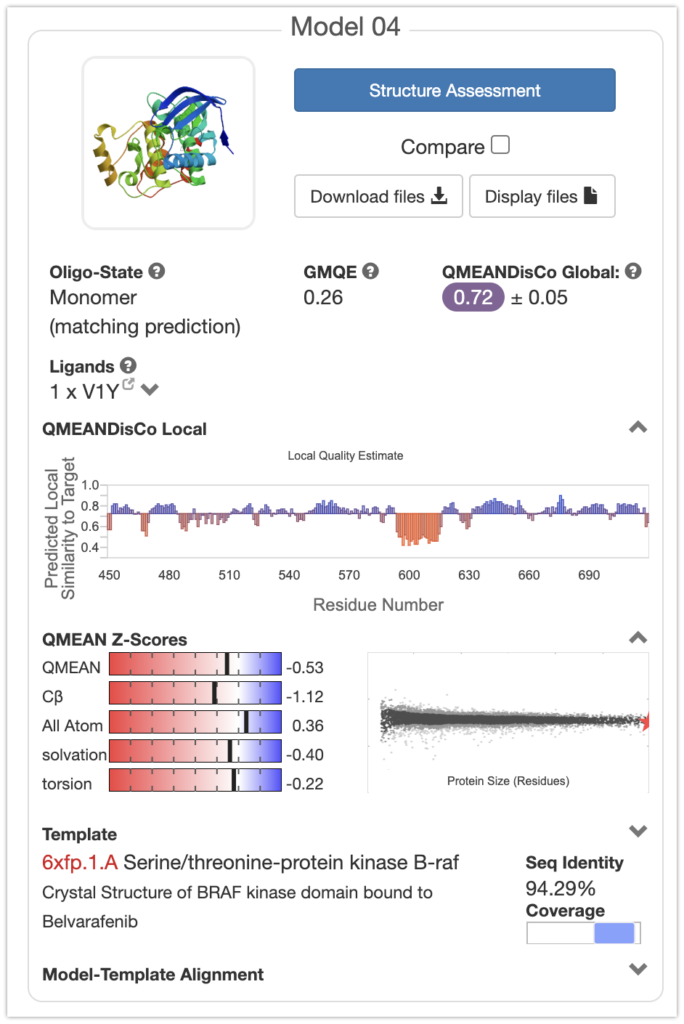Click the orange low-quality region in local quality plot
The height and width of the screenshot is (1024, 684).
(418, 527)
